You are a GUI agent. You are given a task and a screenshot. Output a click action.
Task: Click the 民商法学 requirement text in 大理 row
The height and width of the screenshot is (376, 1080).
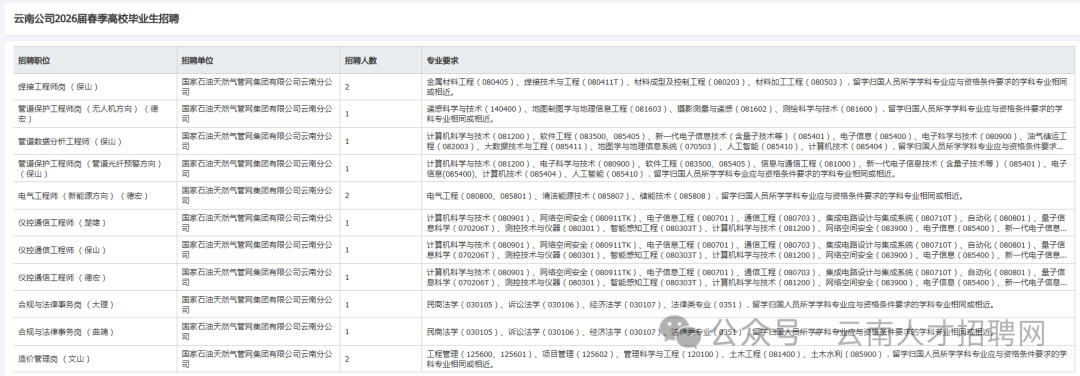(462, 304)
